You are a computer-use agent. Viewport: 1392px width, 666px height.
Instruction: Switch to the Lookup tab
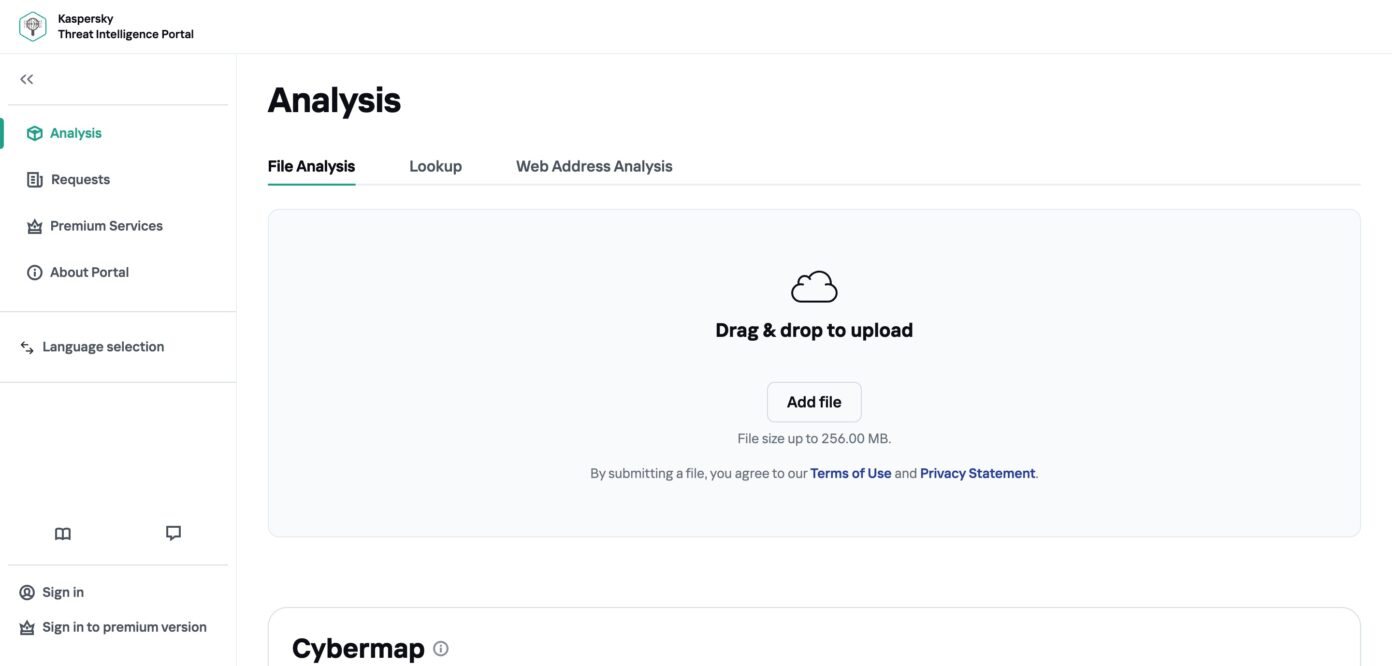pos(435,166)
